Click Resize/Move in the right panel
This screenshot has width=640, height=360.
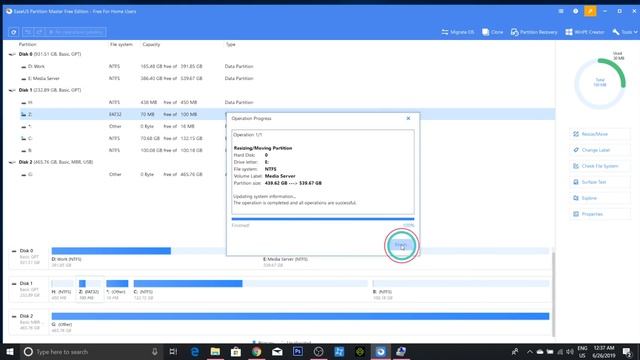pos(600,134)
